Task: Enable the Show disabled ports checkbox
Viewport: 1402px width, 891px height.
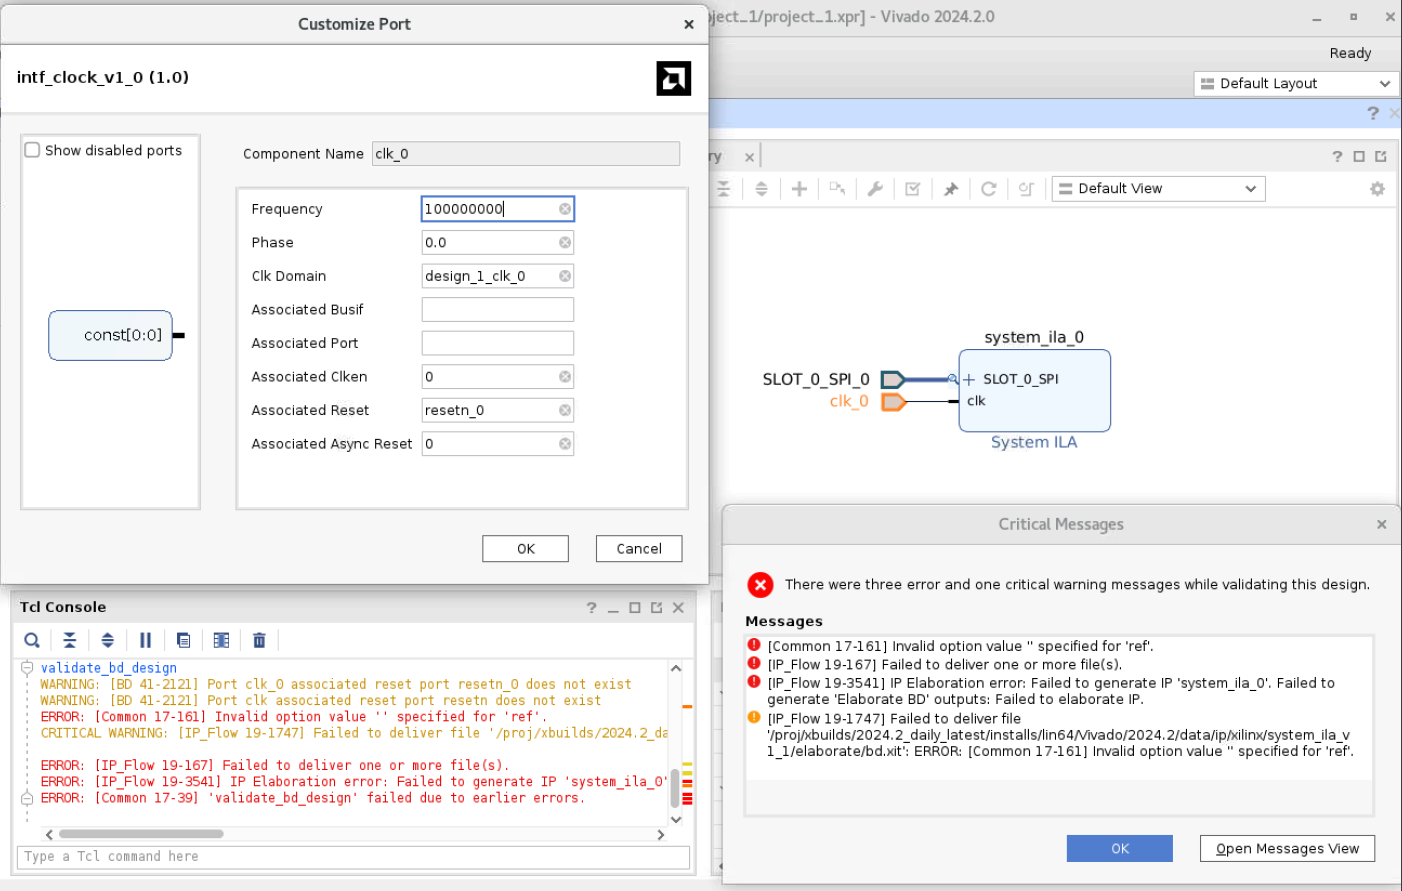Action: tap(33, 150)
